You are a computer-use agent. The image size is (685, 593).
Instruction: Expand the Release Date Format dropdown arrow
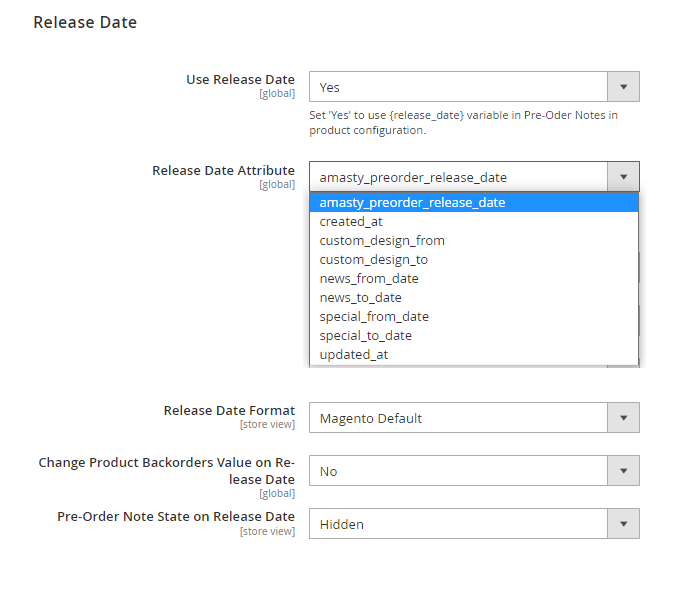[623, 418]
